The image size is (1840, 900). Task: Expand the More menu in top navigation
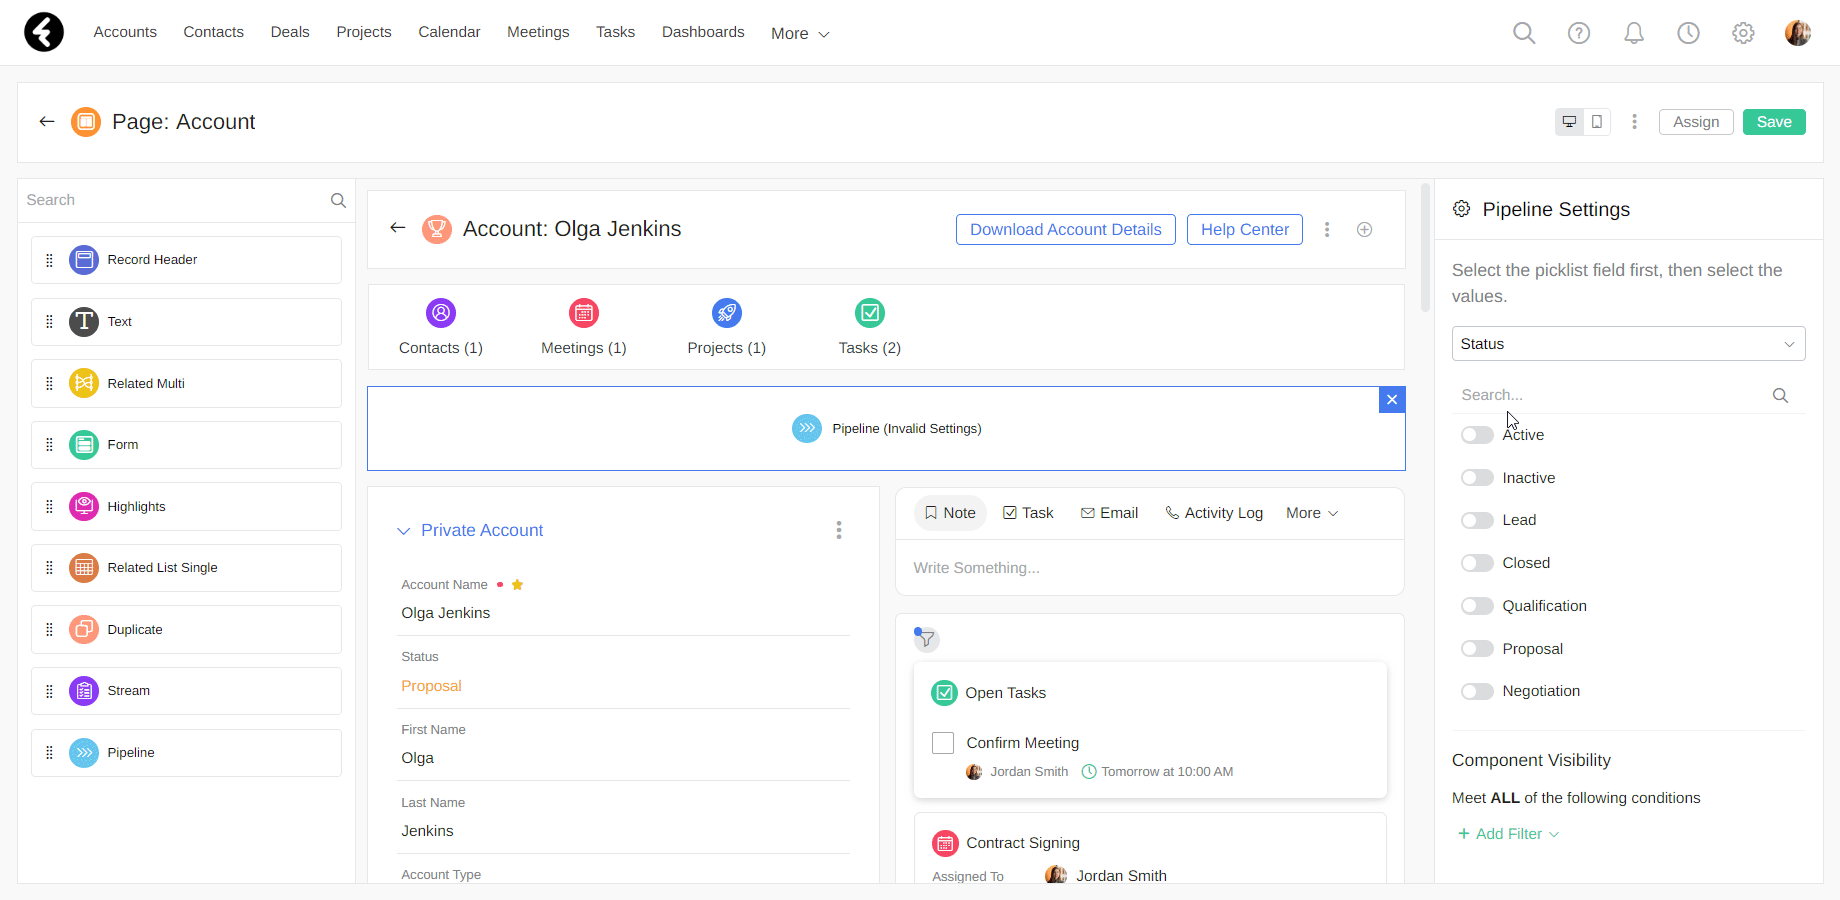(x=800, y=34)
